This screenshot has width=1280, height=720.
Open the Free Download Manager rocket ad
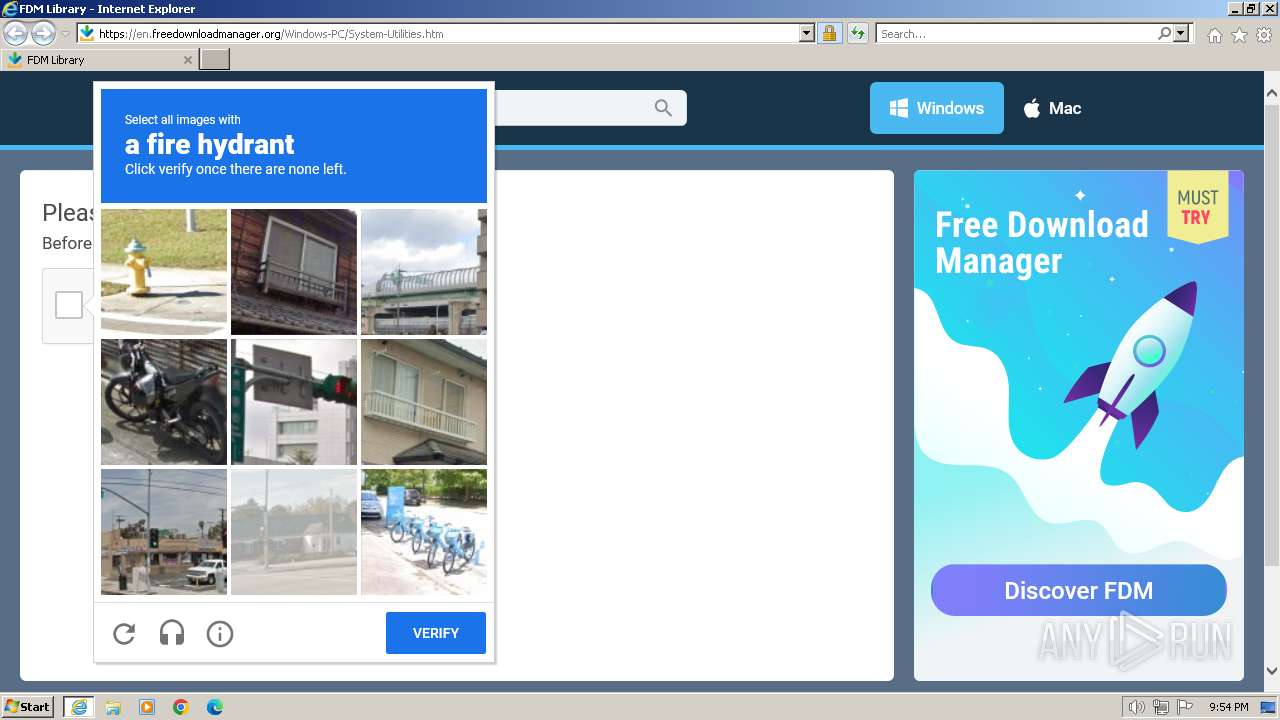click(1079, 425)
